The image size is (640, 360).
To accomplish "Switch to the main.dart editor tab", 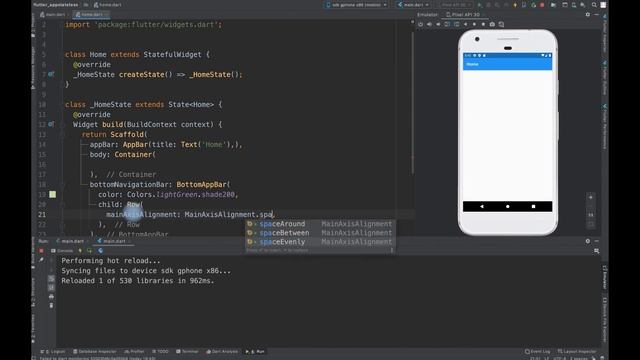I will pyautogui.click(x=53, y=14).
